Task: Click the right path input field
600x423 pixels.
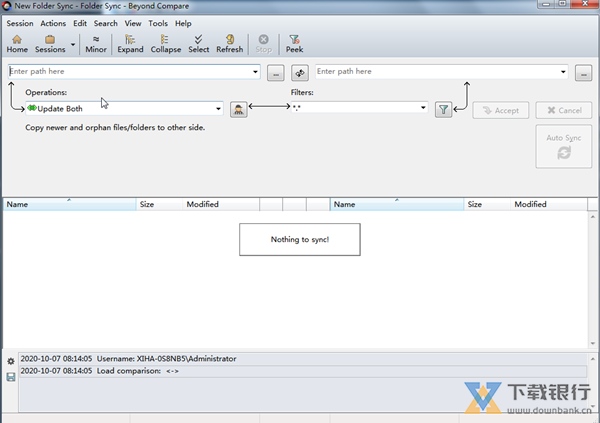Action: (x=436, y=72)
